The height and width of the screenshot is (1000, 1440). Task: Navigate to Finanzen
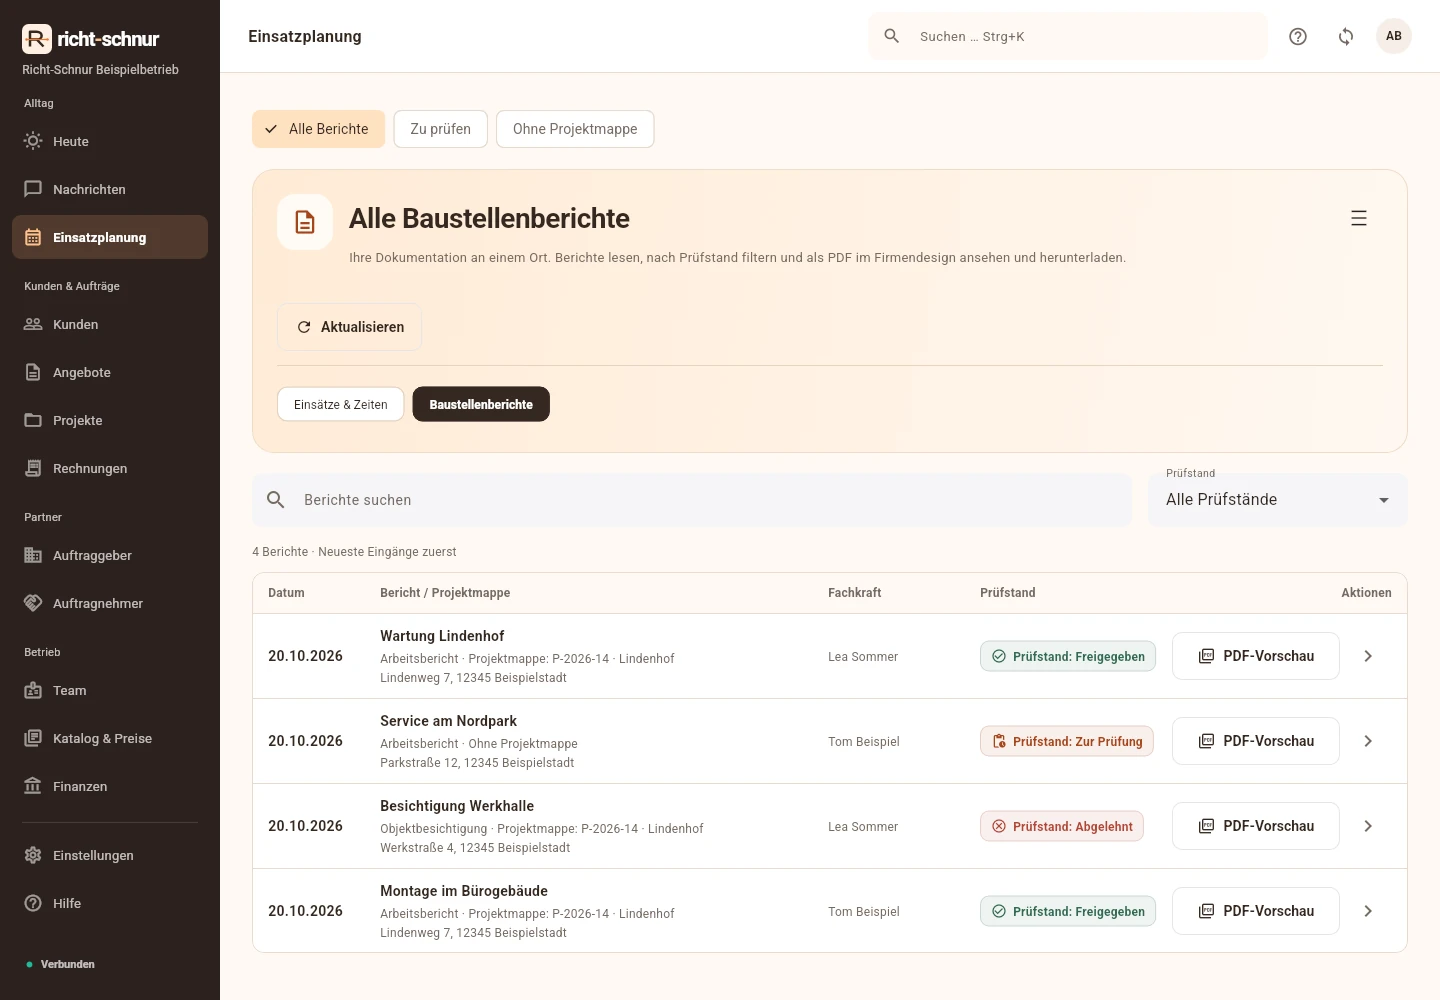click(110, 786)
